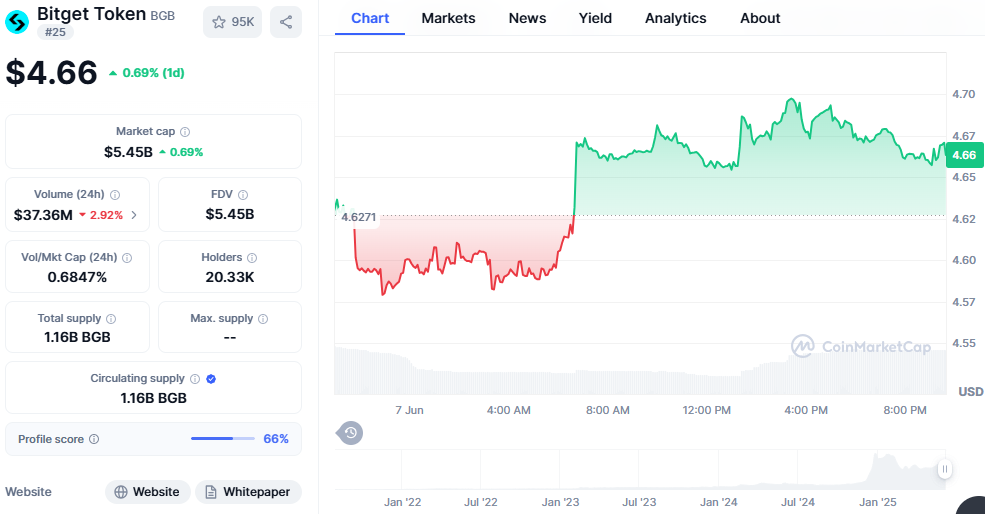The height and width of the screenshot is (514, 985).
Task: Click the chart history clock icon
Action: pos(351,433)
